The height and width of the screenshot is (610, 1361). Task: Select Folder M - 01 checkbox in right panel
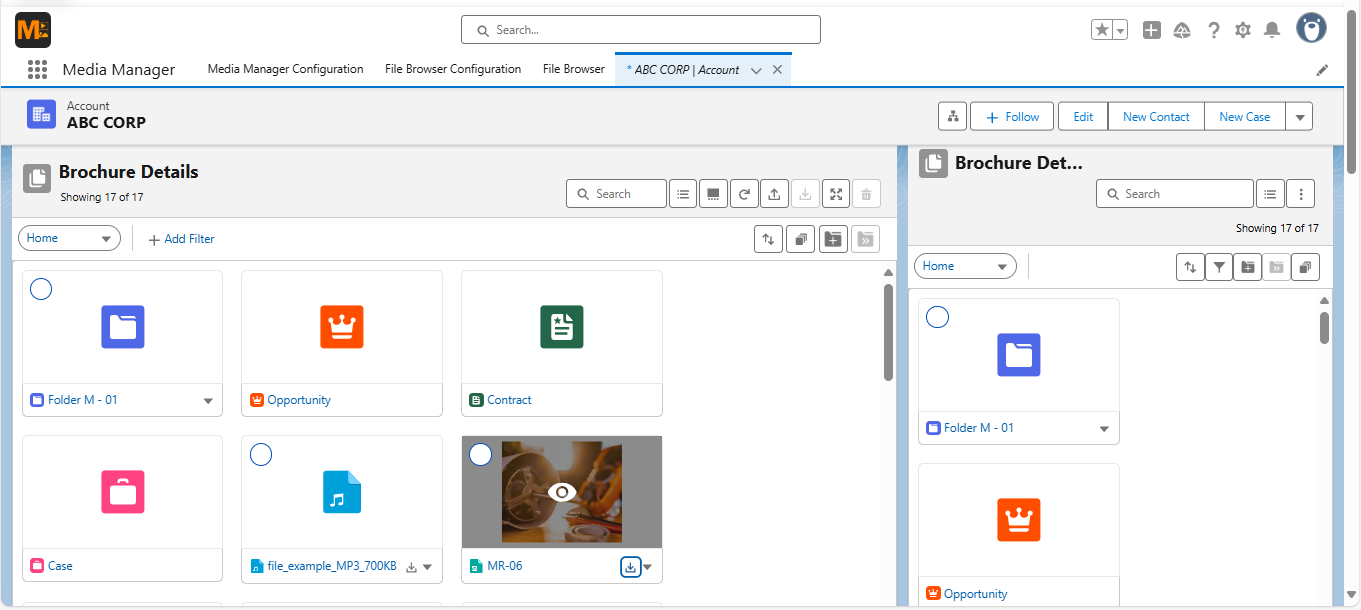click(937, 317)
